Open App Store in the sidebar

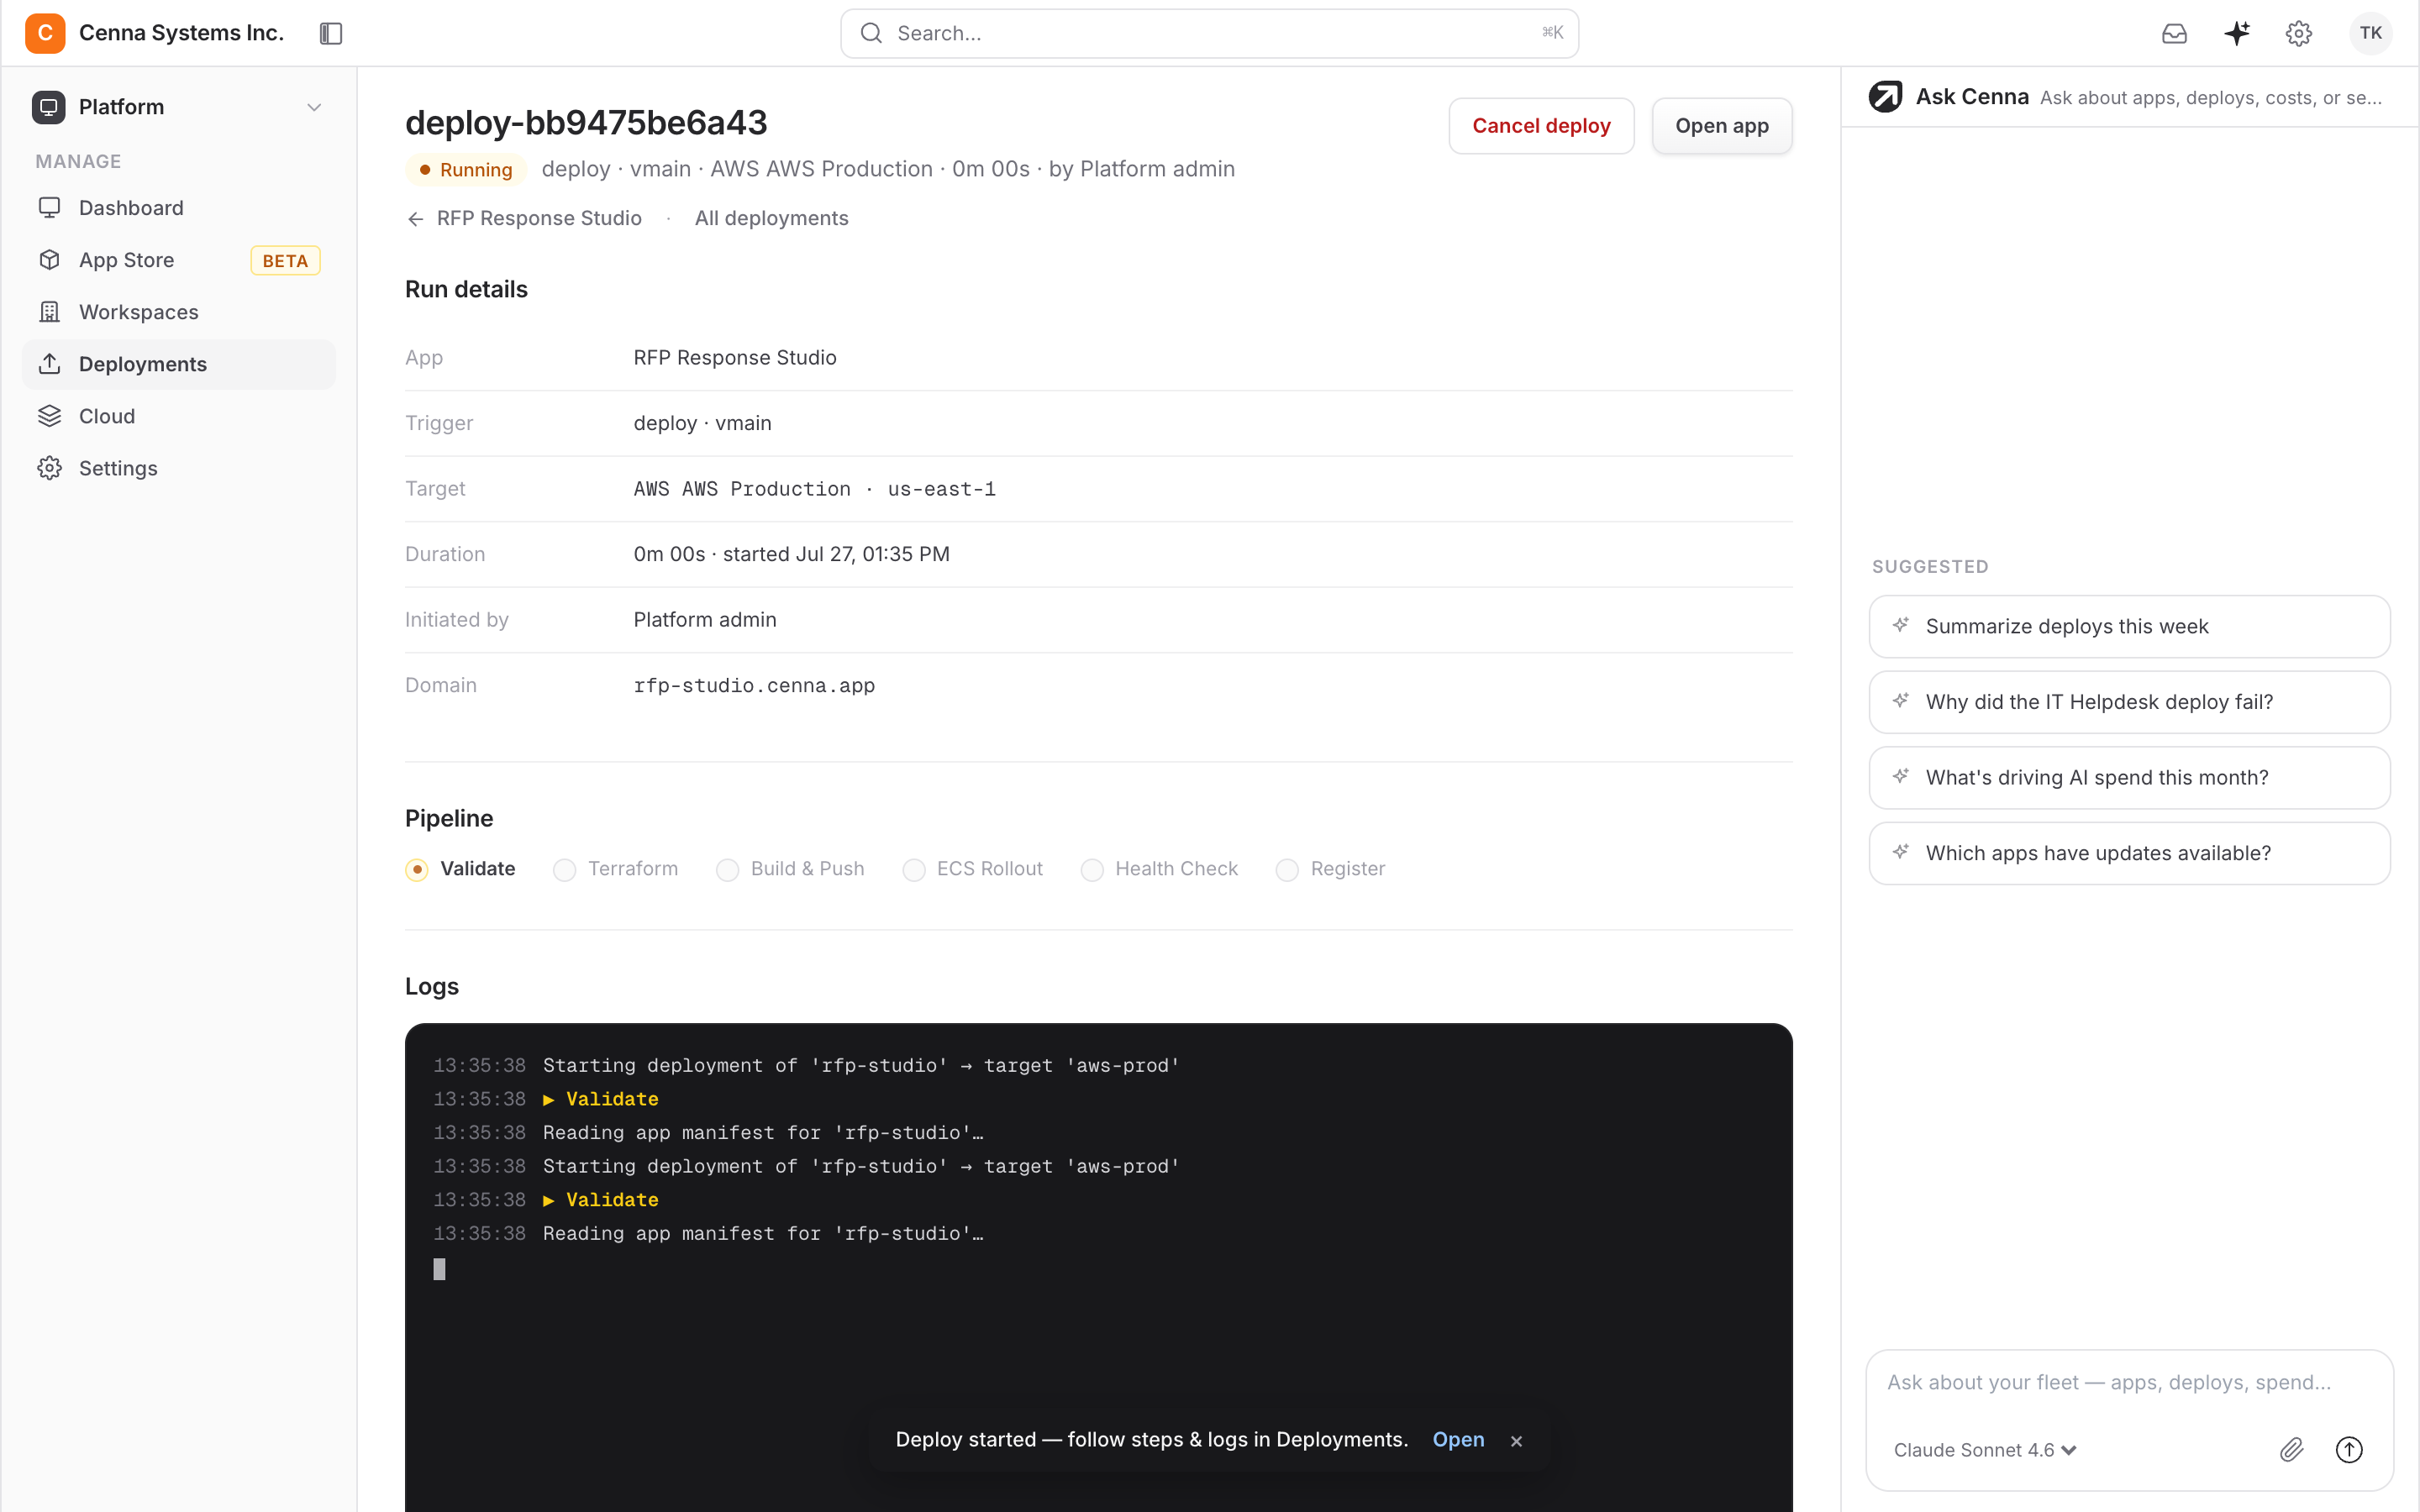click(179, 260)
